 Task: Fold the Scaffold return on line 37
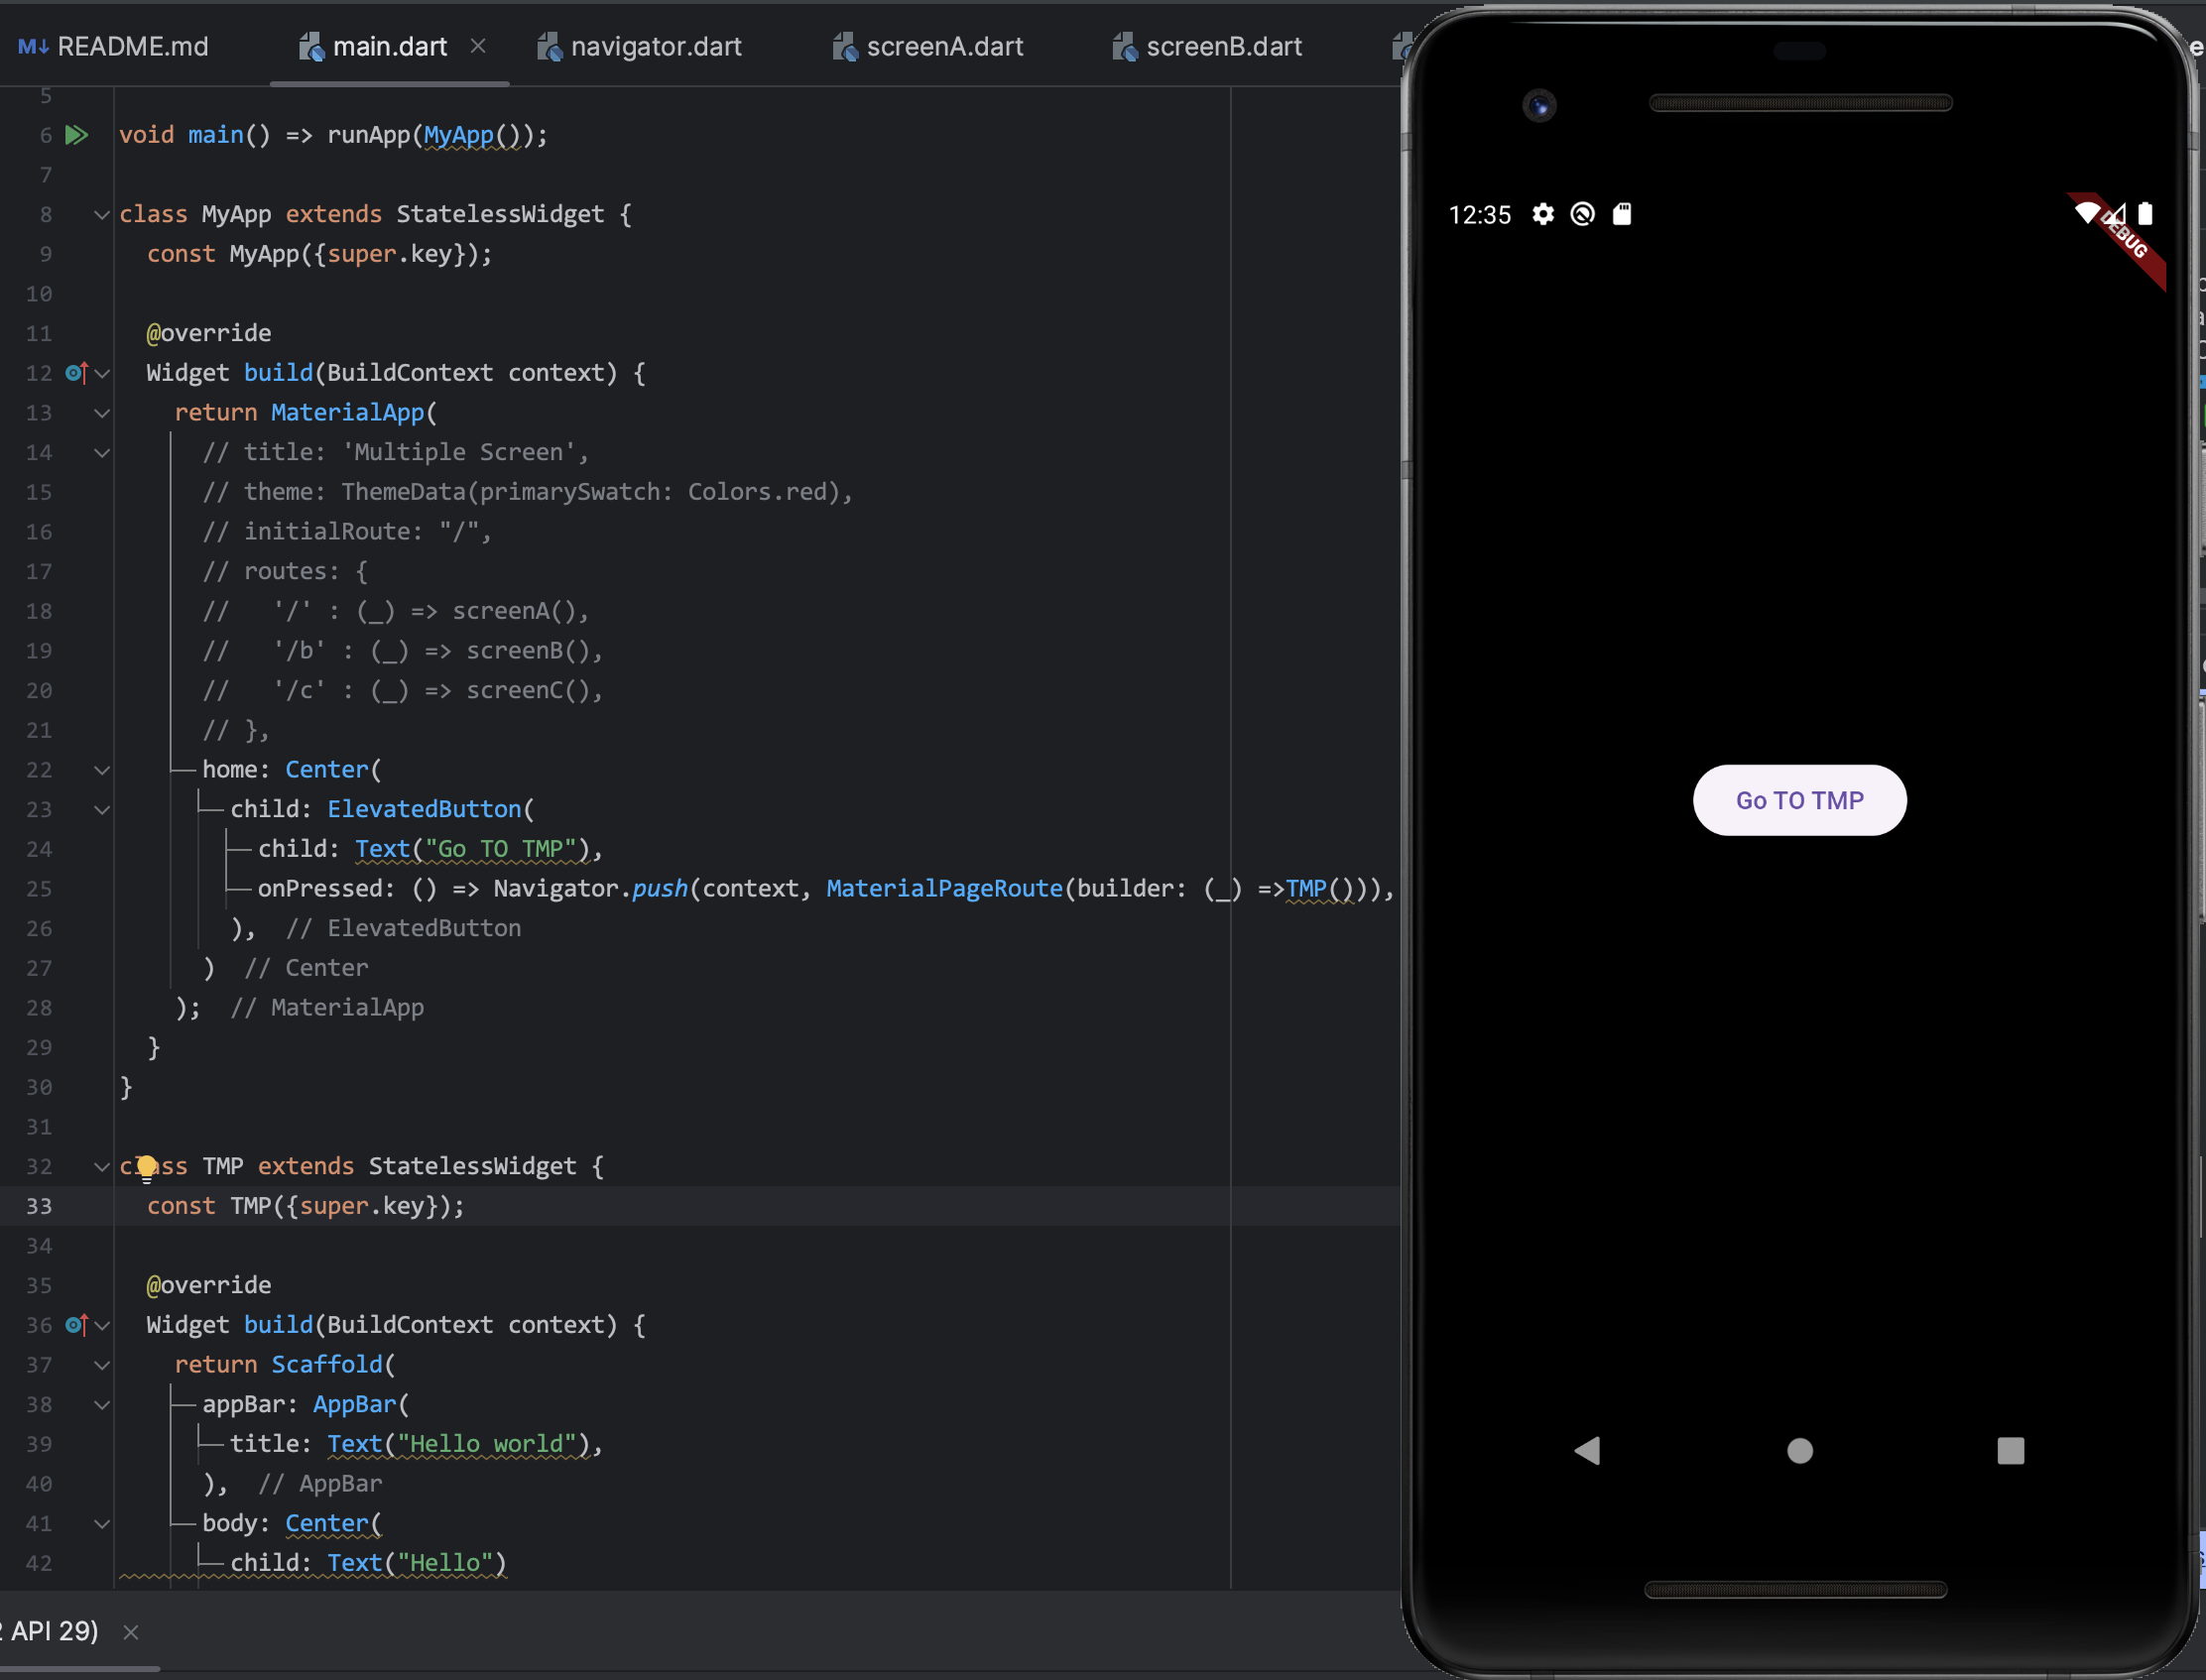point(102,1365)
